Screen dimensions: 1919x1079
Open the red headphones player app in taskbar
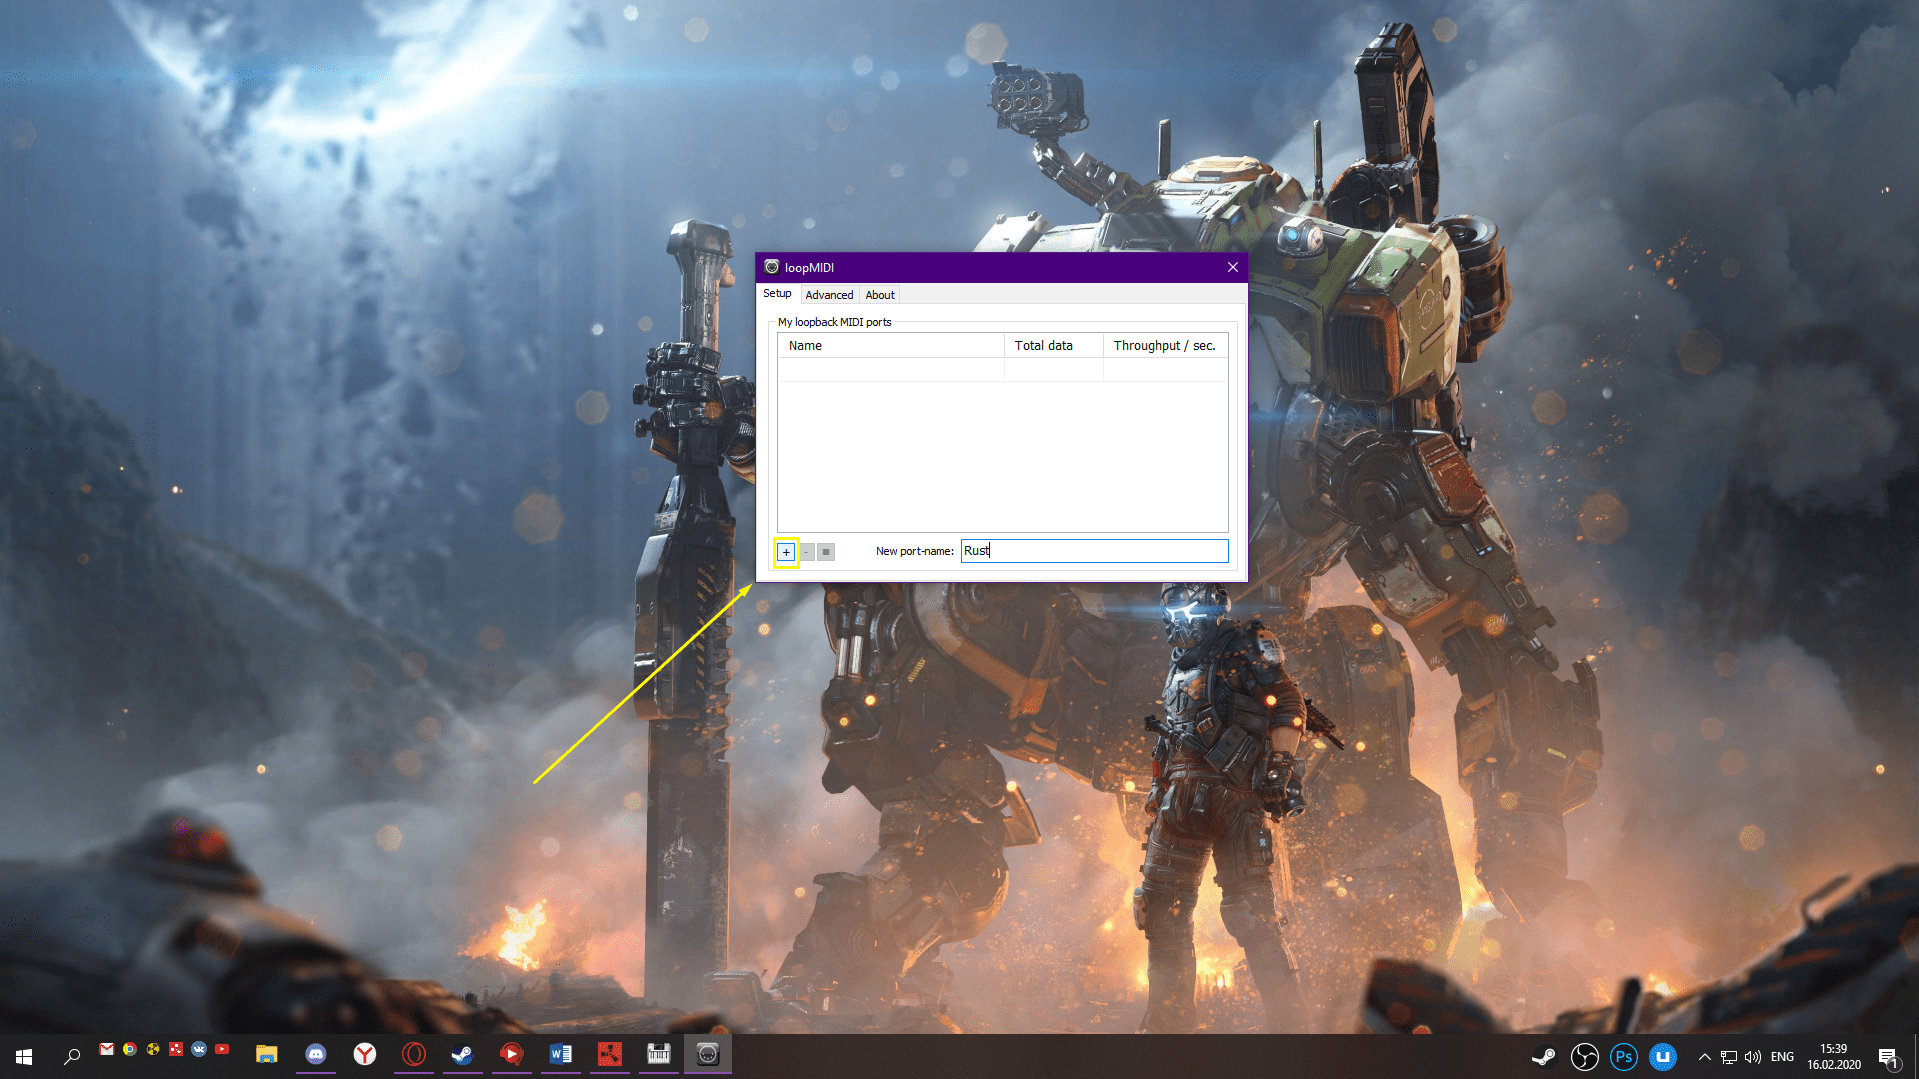[x=511, y=1055]
